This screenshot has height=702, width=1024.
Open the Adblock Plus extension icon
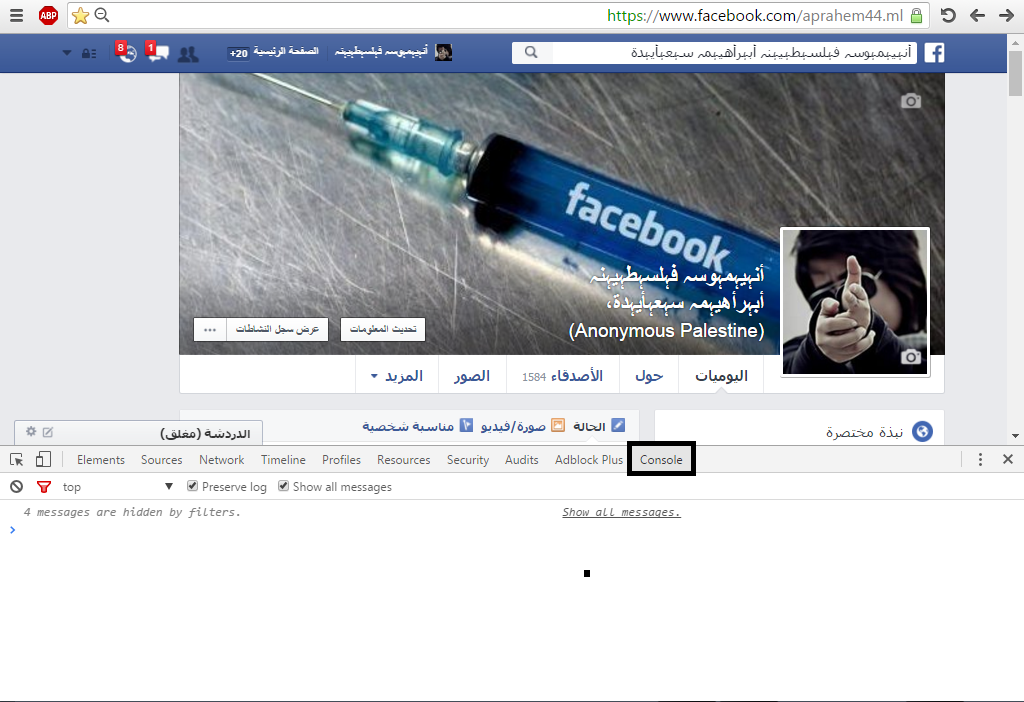click(48, 16)
